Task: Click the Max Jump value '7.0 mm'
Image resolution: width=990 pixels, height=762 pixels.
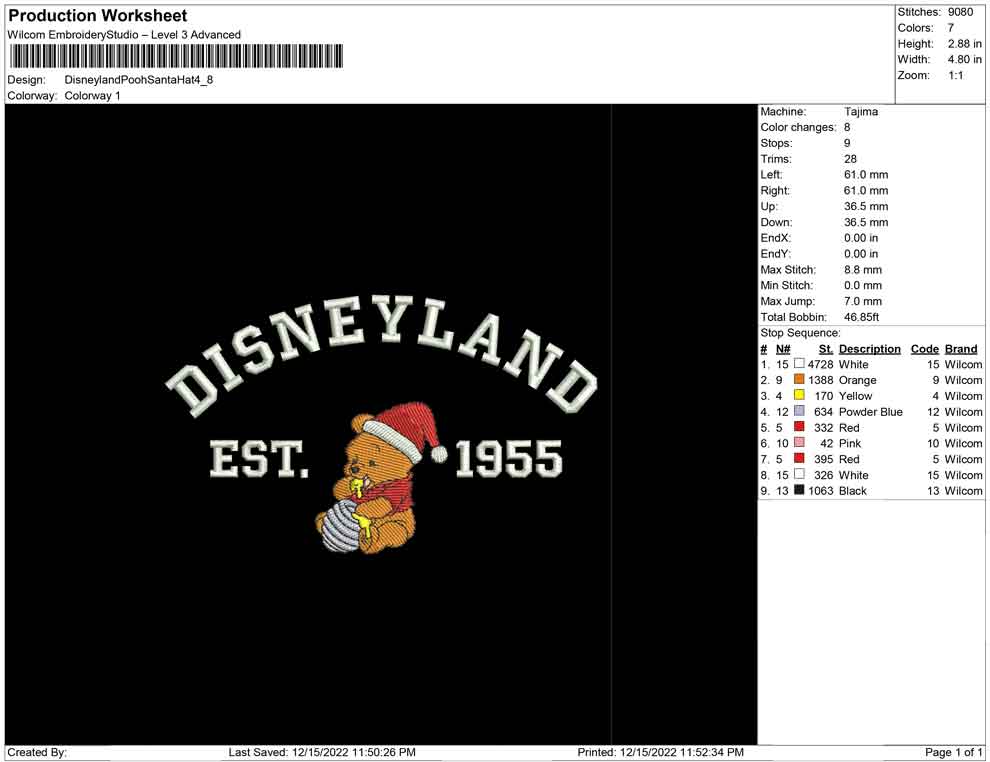Action: coord(862,301)
